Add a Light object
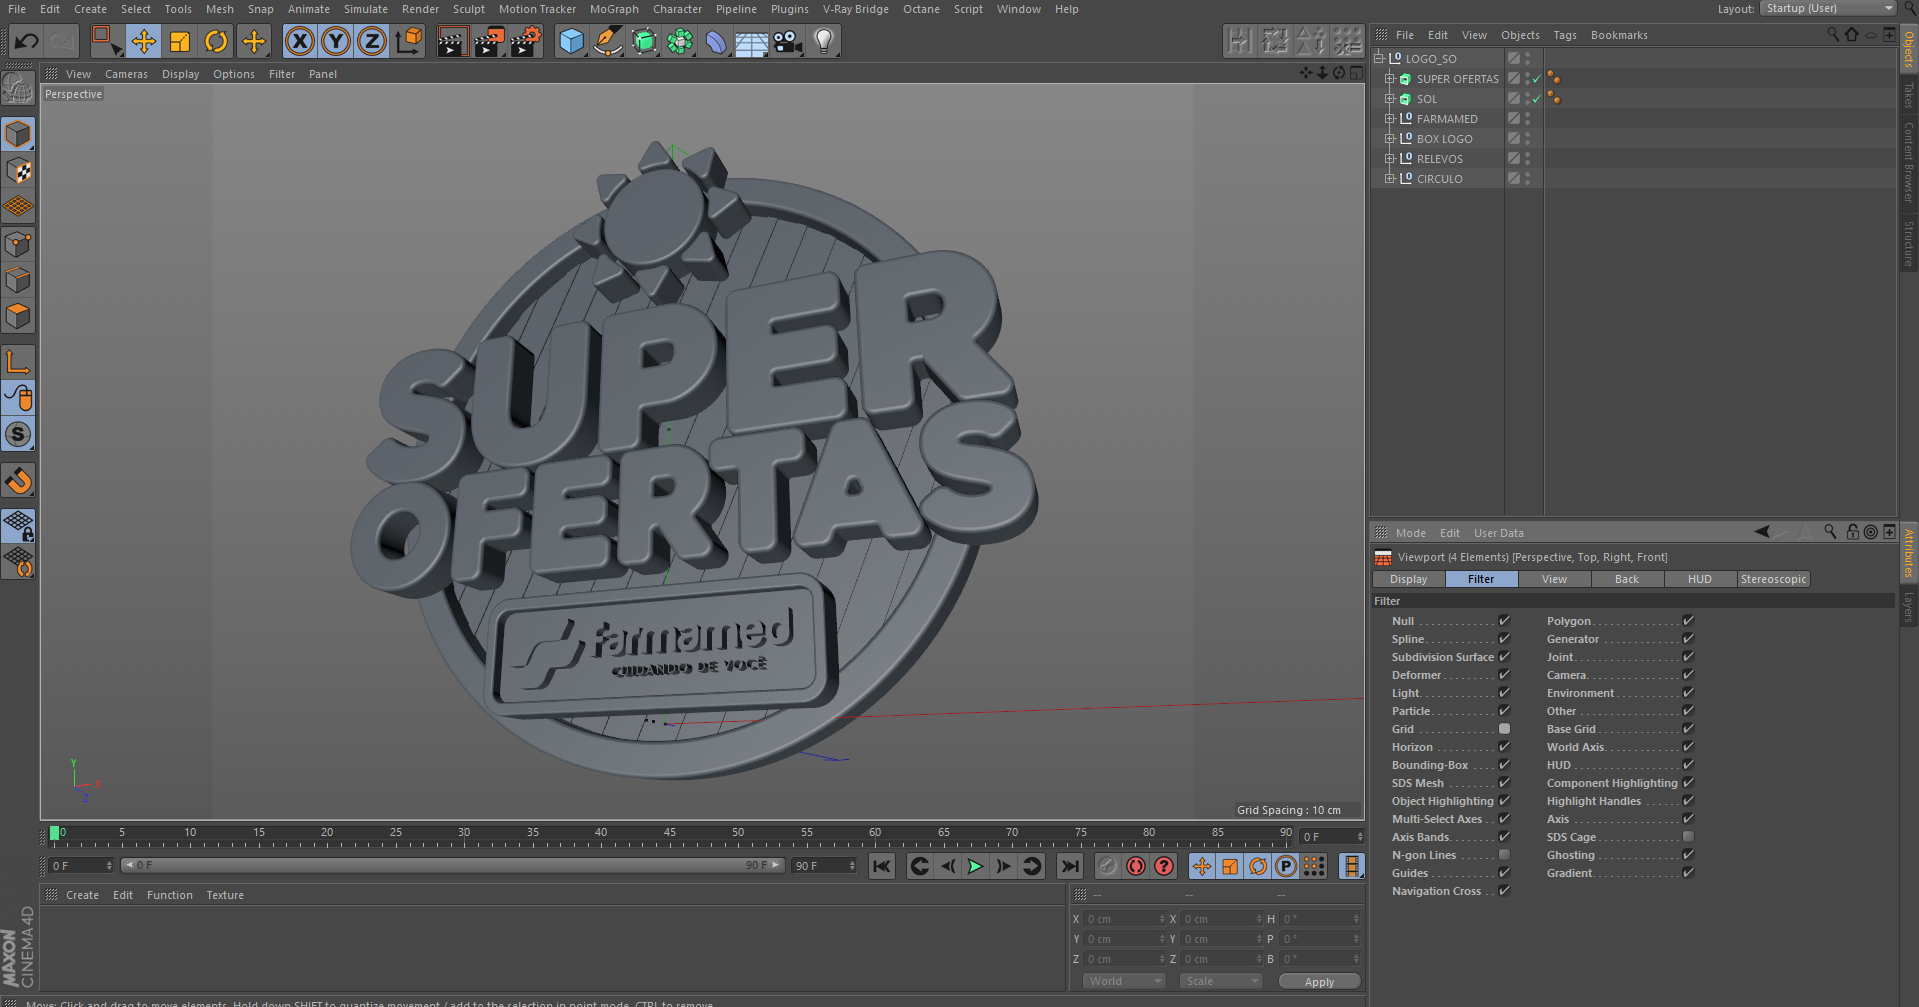This screenshot has height=1007, width=1919. click(x=824, y=41)
